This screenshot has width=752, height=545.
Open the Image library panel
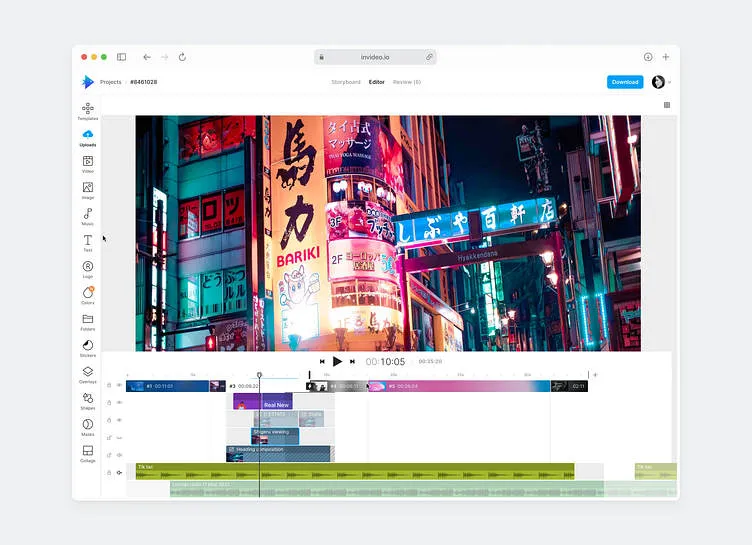pos(88,190)
